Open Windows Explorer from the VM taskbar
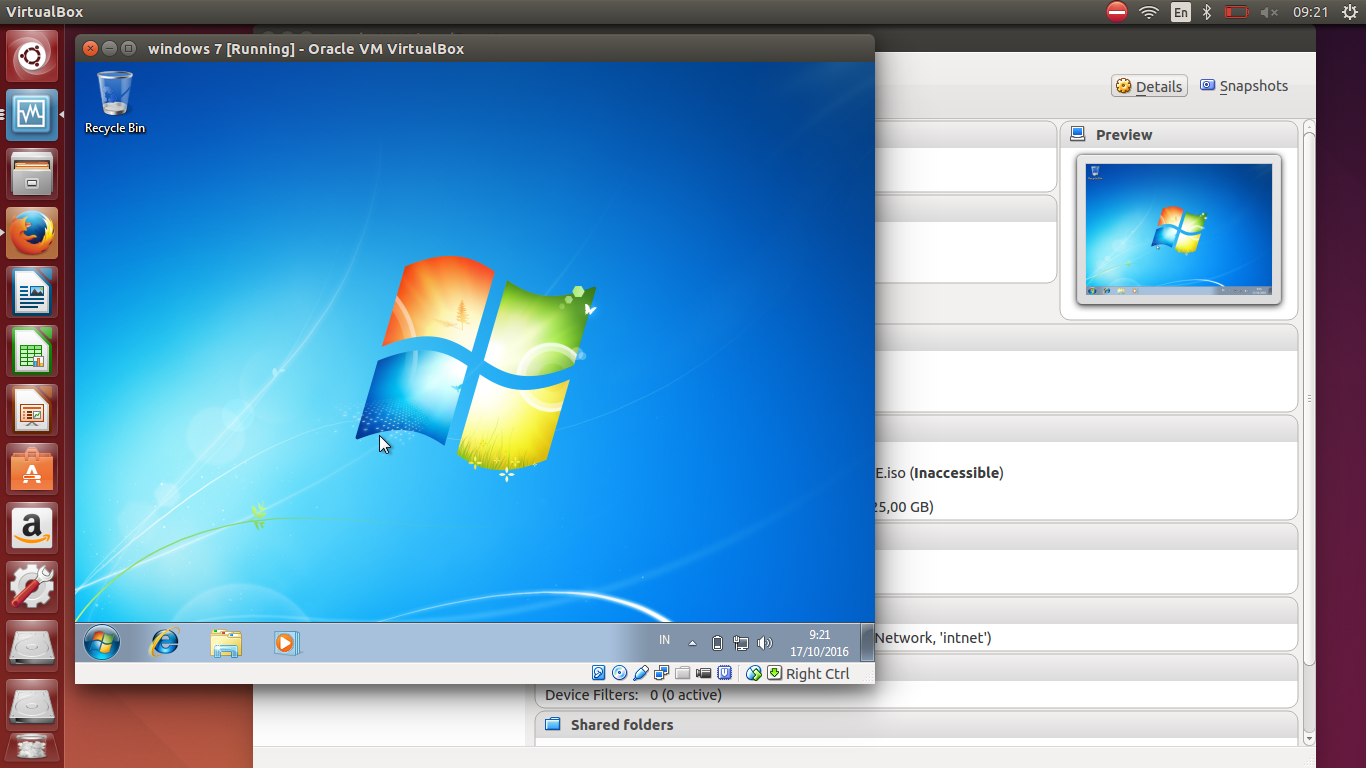The image size is (1366, 768). (226, 642)
